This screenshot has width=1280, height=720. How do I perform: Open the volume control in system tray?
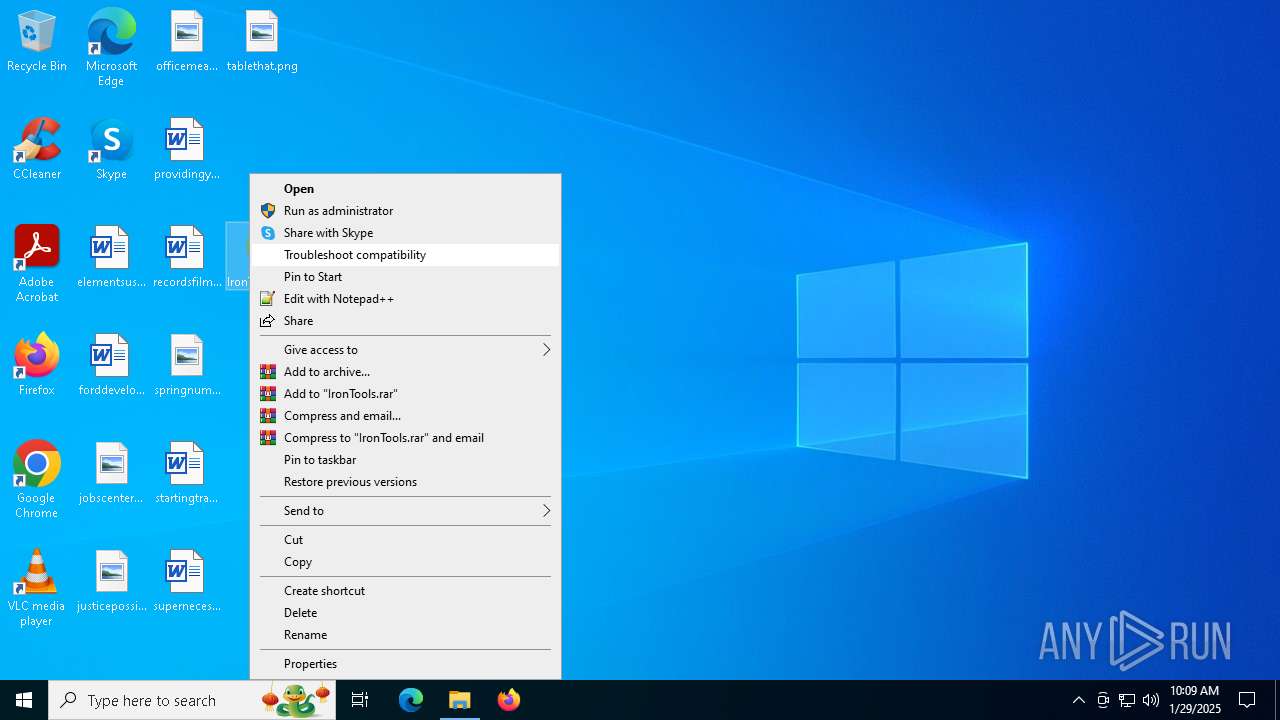tap(1151, 700)
